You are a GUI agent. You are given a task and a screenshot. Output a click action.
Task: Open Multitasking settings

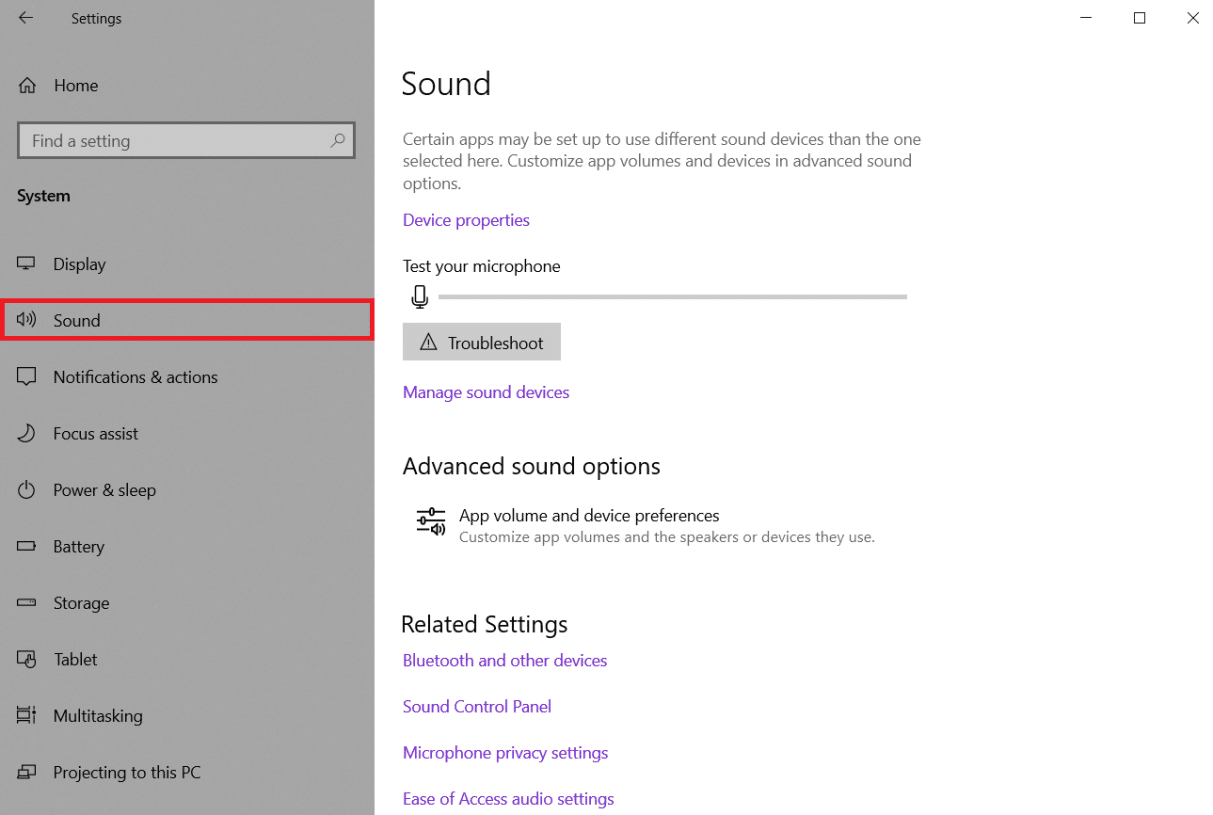coord(97,716)
